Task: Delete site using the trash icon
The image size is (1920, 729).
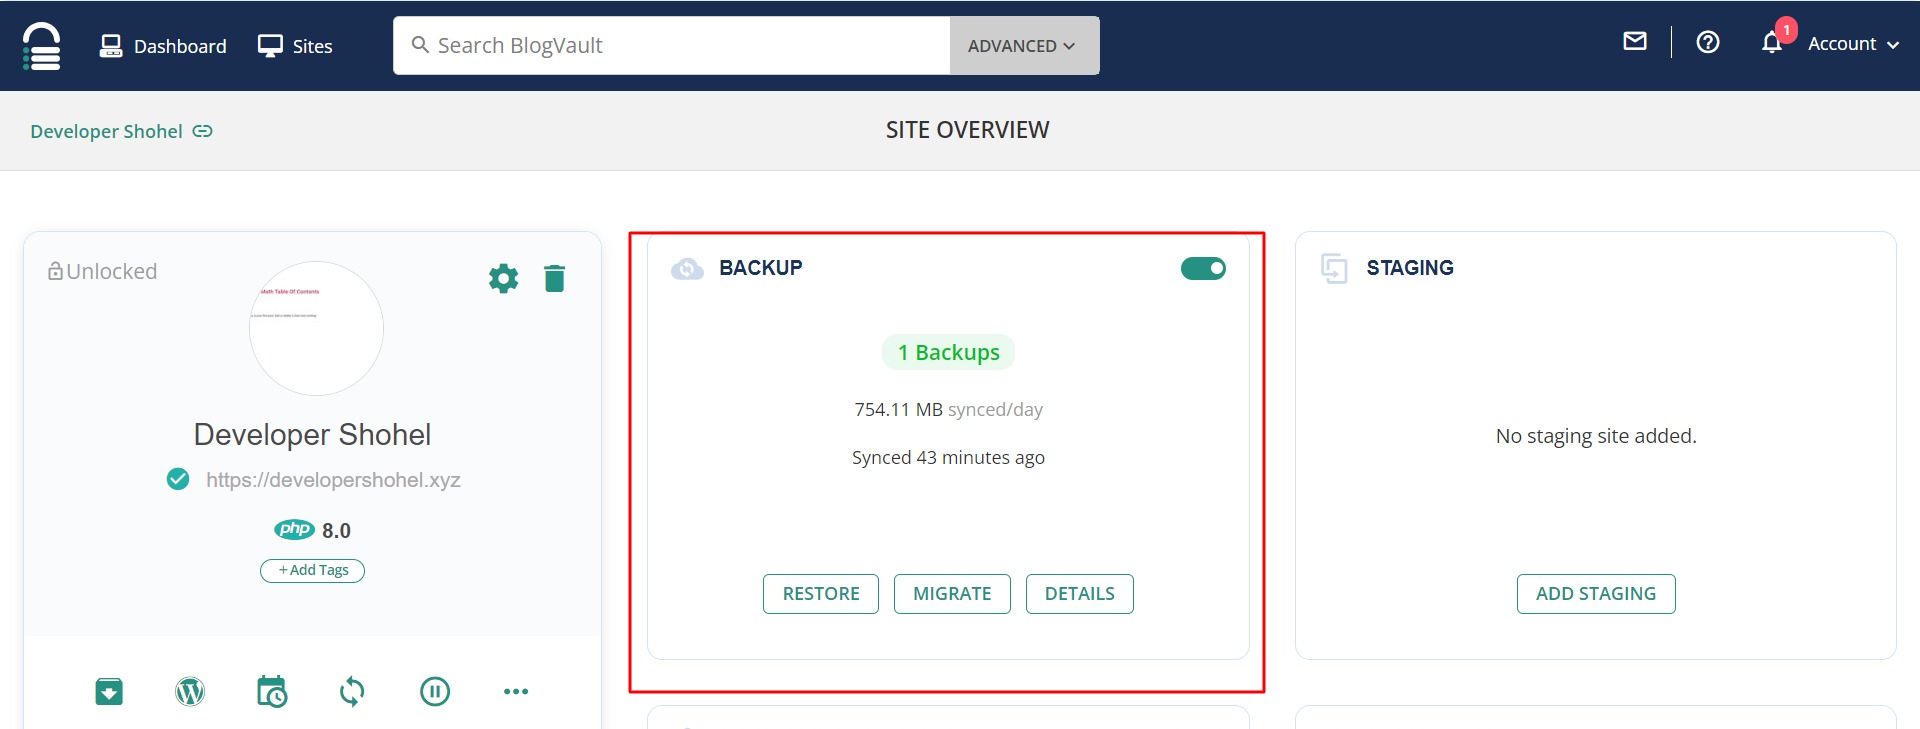Action: 555,278
